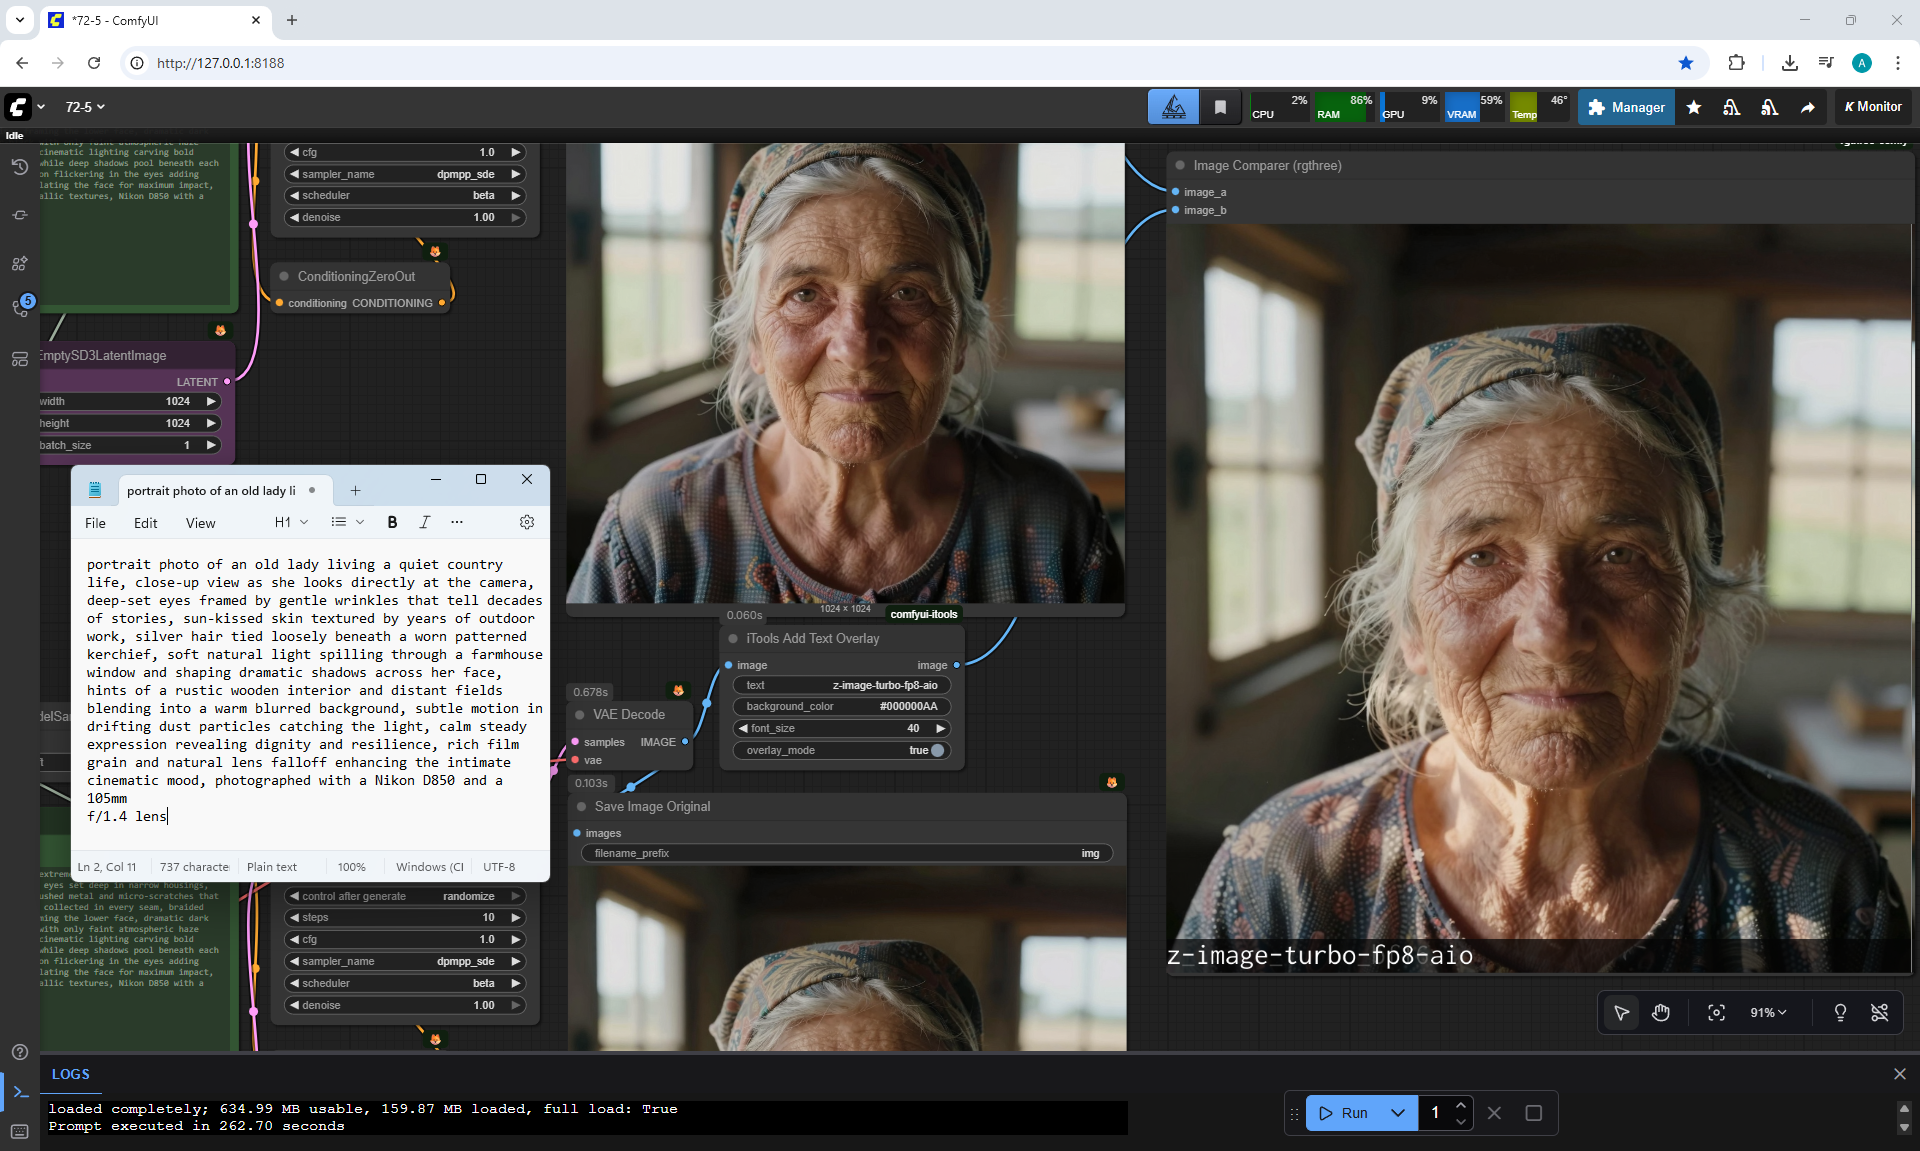The width and height of the screenshot is (1920, 1151).
Task: Open the Queue history sidebar icon
Action: click(x=19, y=167)
